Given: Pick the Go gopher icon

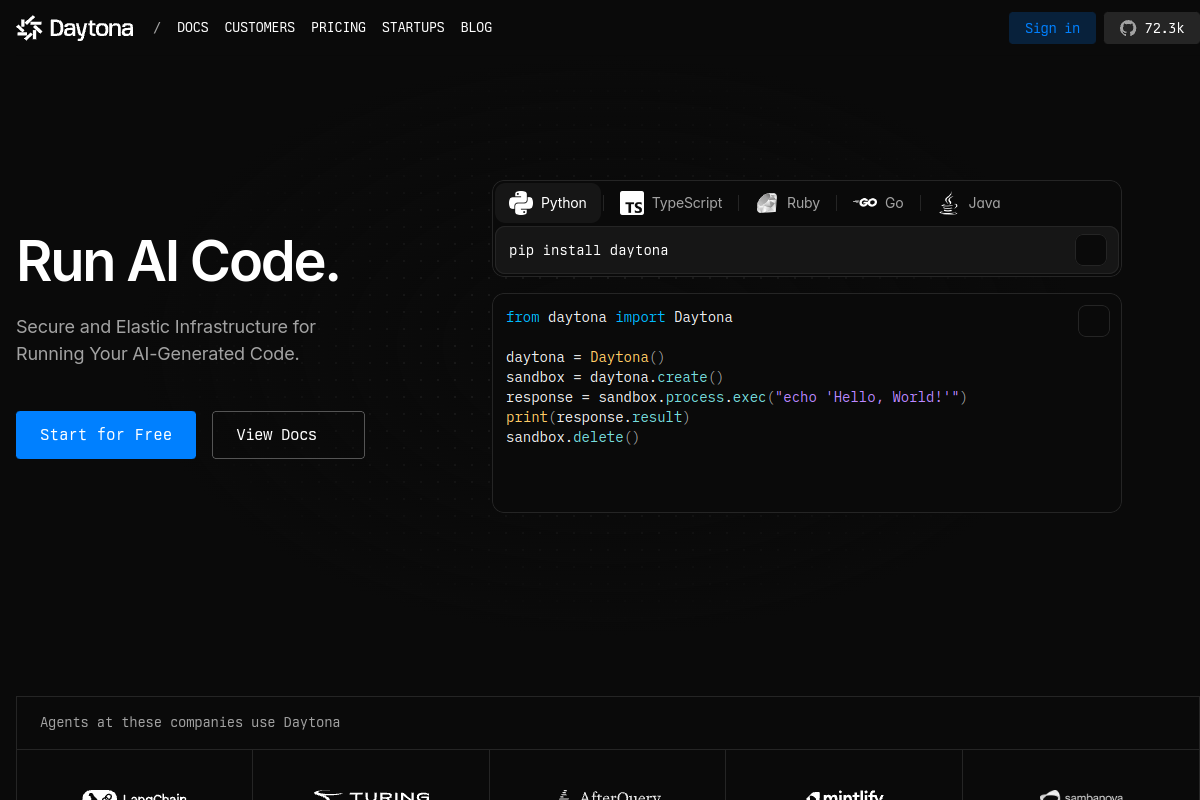Looking at the screenshot, I should tap(865, 203).
